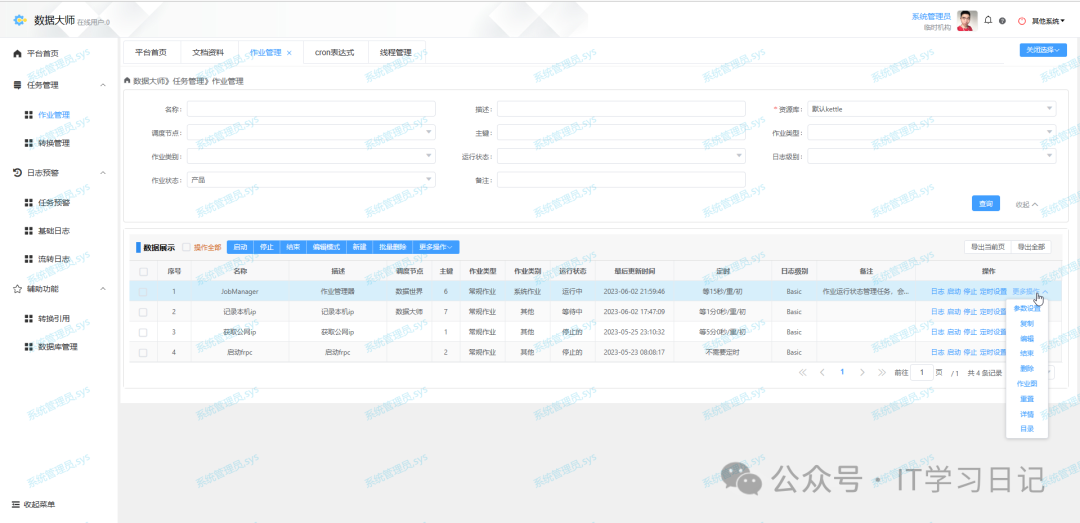
Task: Click the user avatar photo
Action: (967, 21)
